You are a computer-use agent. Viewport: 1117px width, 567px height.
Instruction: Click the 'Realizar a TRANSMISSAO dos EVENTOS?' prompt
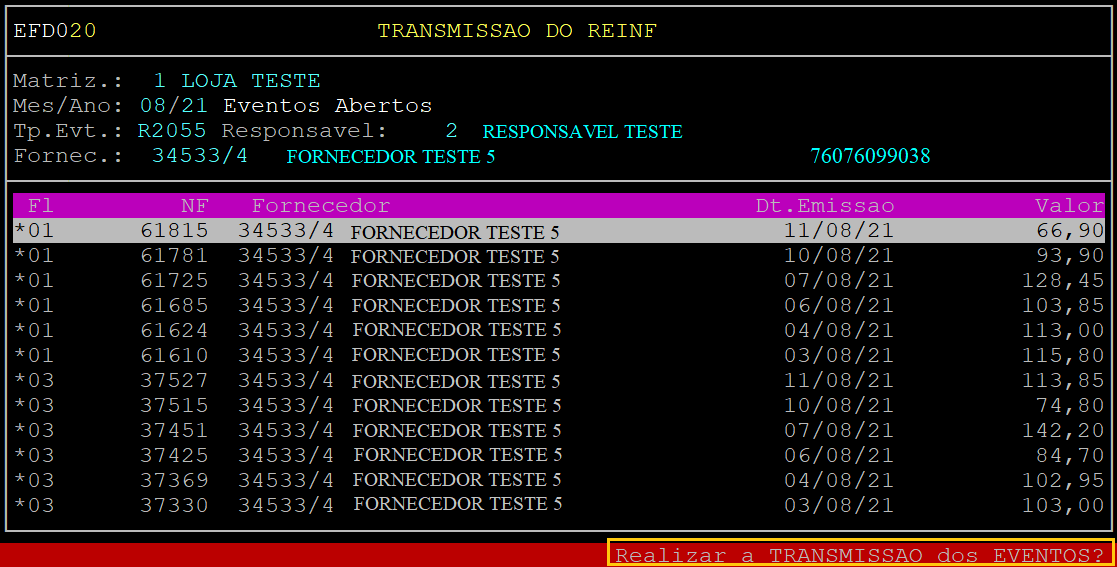pyautogui.click(x=860, y=554)
